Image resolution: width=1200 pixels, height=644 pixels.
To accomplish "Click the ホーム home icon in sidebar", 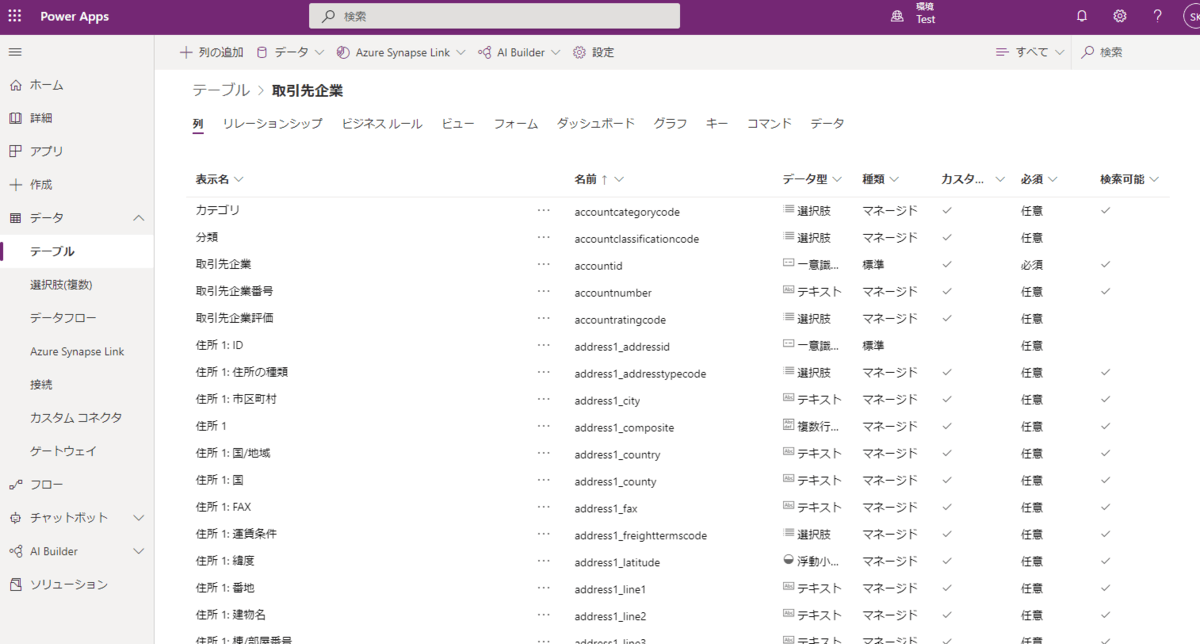I will pyautogui.click(x=15, y=85).
